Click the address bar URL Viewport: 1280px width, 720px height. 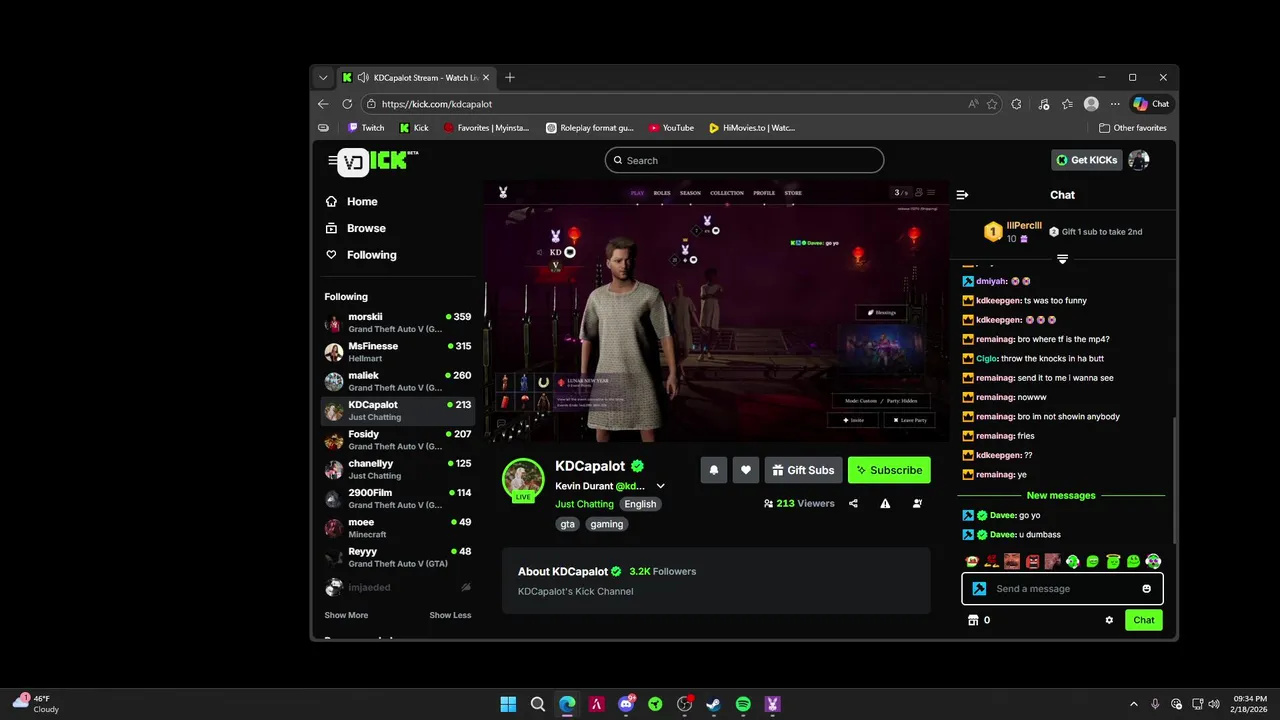tap(437, 104)
